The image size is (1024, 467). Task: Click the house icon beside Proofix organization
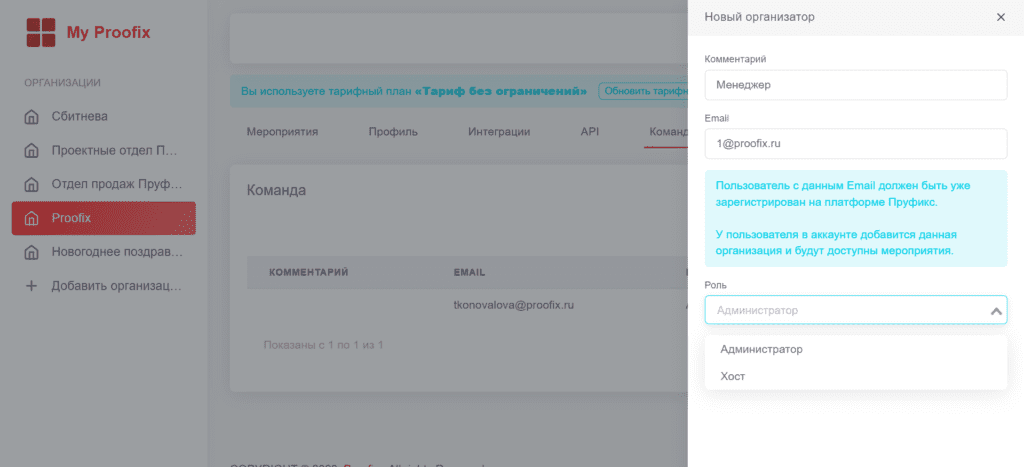[x=31, y=218]
